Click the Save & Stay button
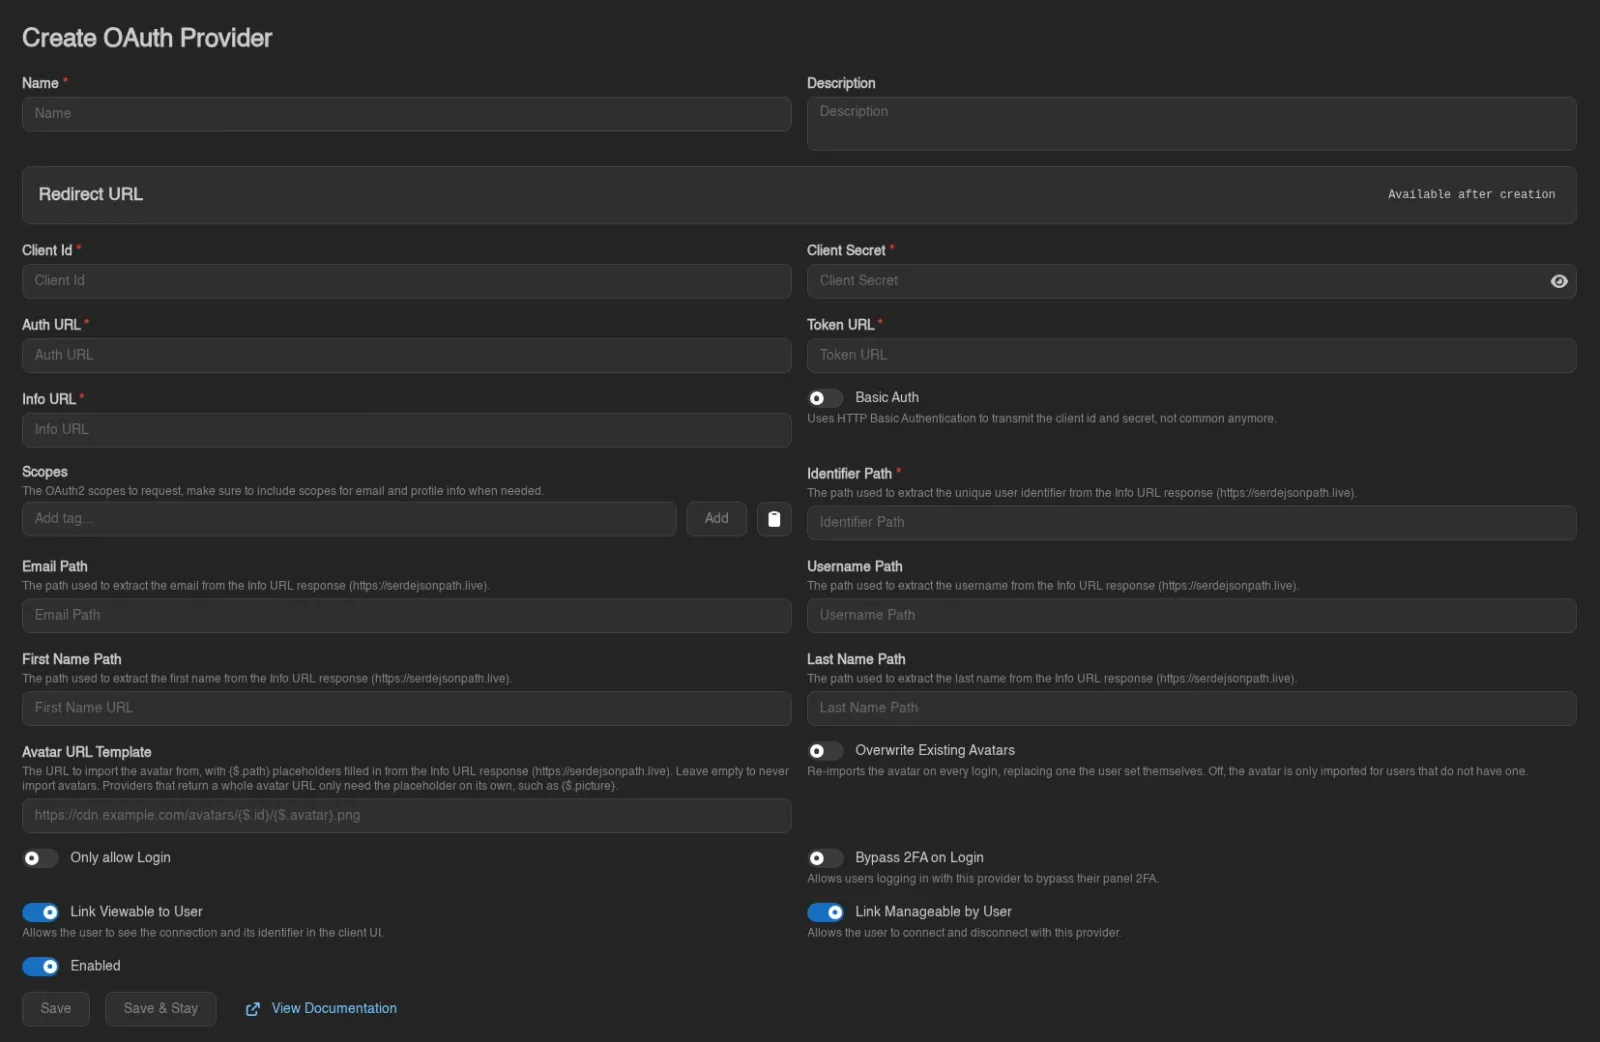1600x1042 pixels. pyautogui.click(x=161, y=1009)
